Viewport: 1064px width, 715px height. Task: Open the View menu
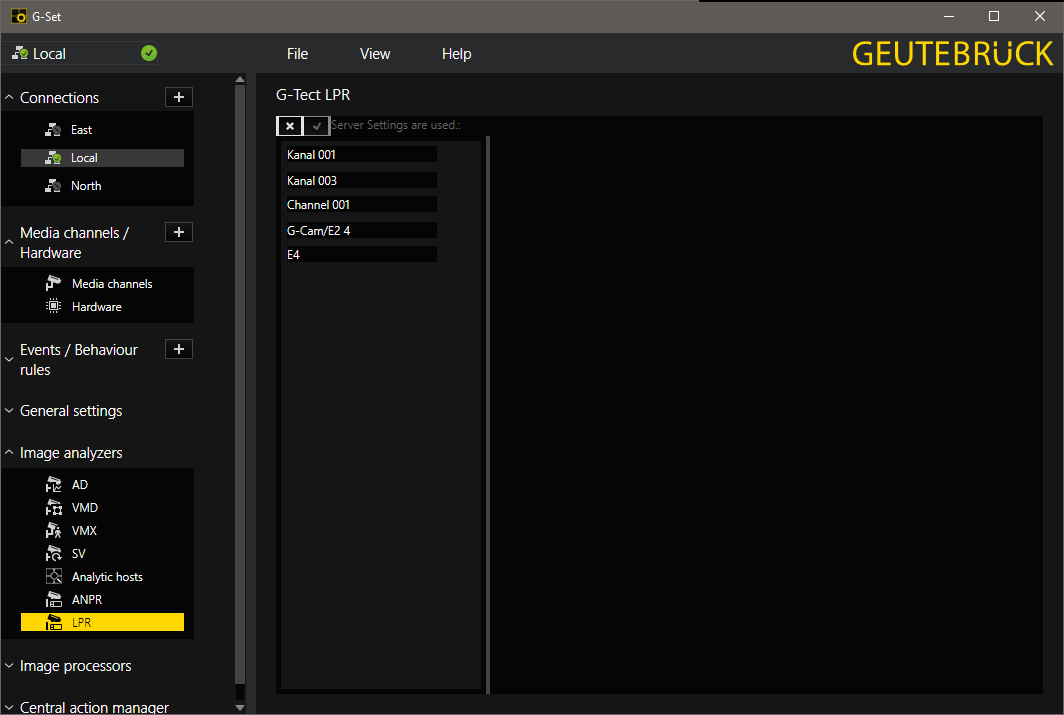tap(375, 54)
